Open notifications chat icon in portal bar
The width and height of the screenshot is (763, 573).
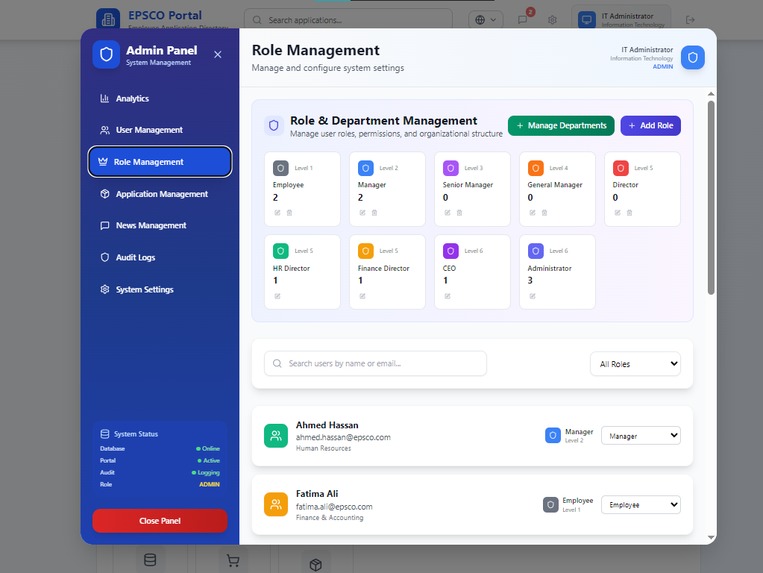(523, 19)
